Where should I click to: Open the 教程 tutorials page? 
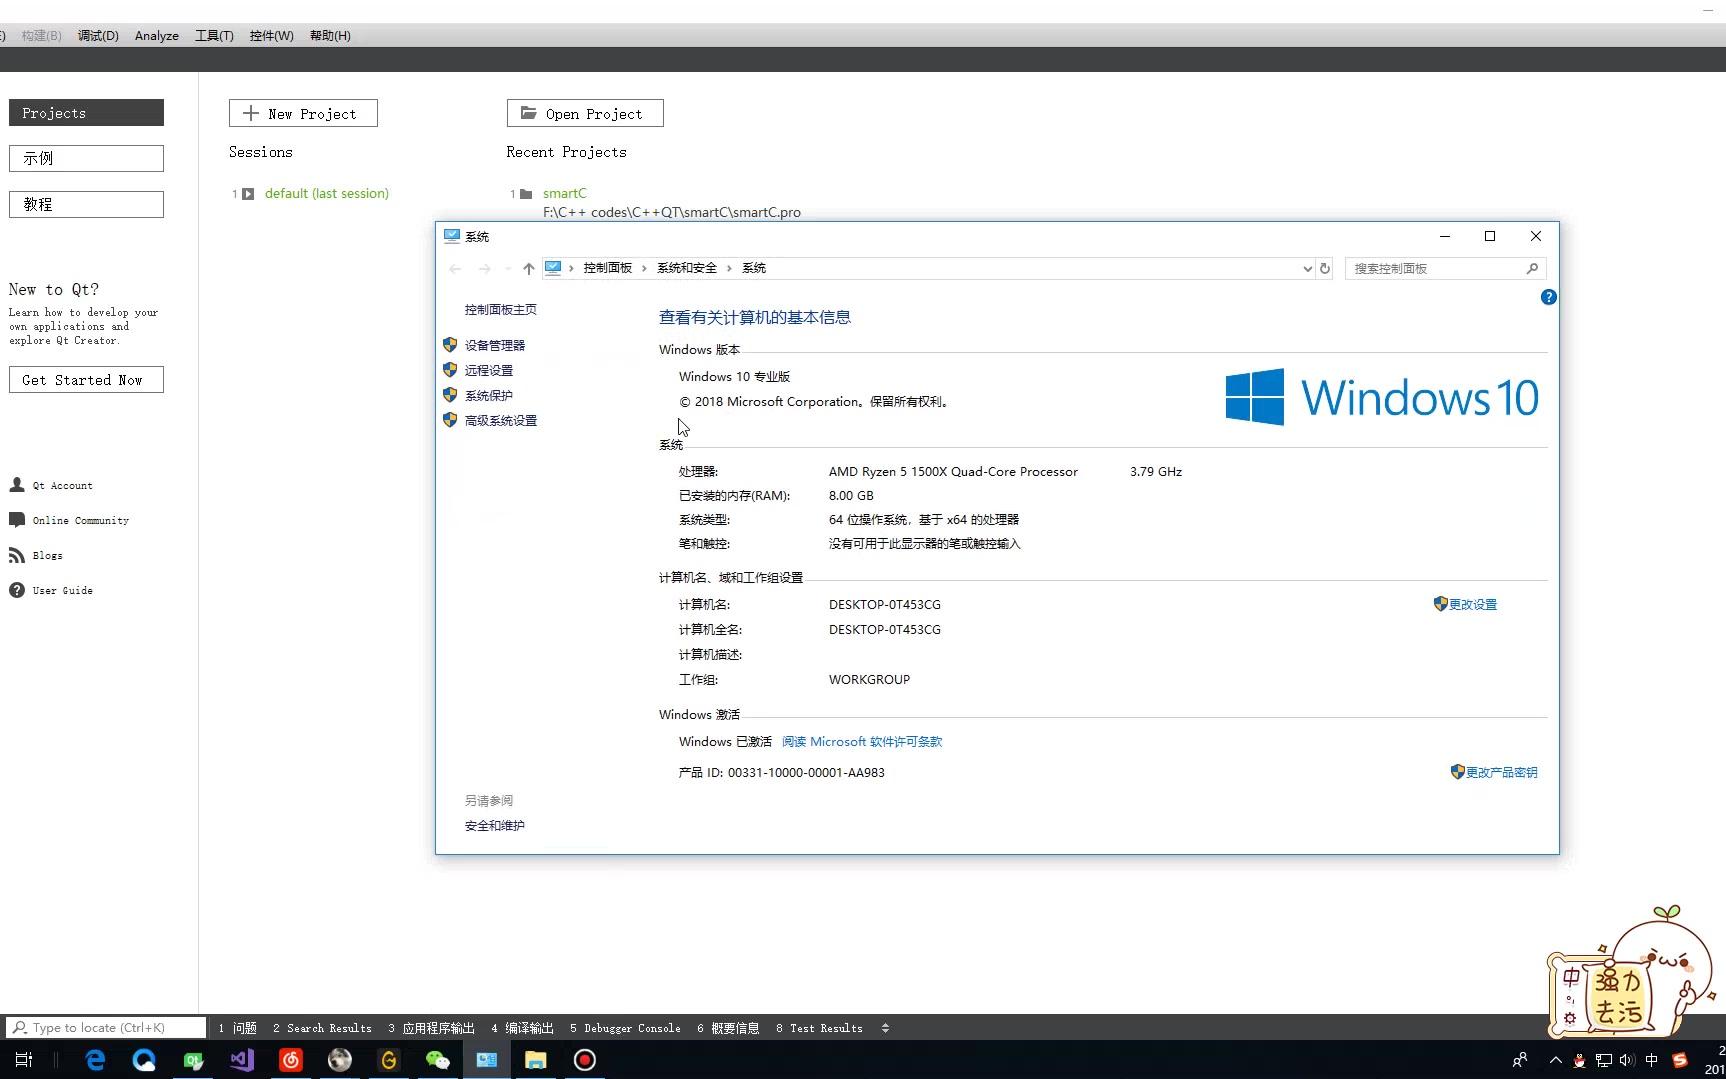[86, 204]
